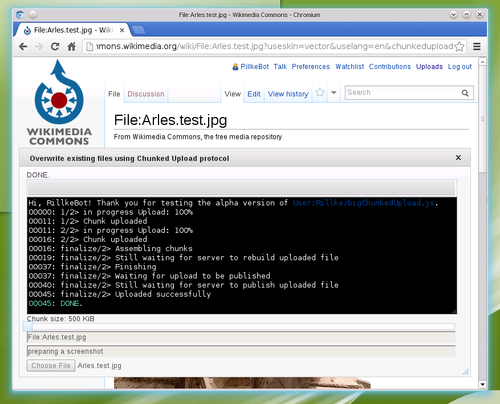Click the 'Chunk size: 500 KiB' label
Viewport: 500px width, 404px height.
point(61,319)
